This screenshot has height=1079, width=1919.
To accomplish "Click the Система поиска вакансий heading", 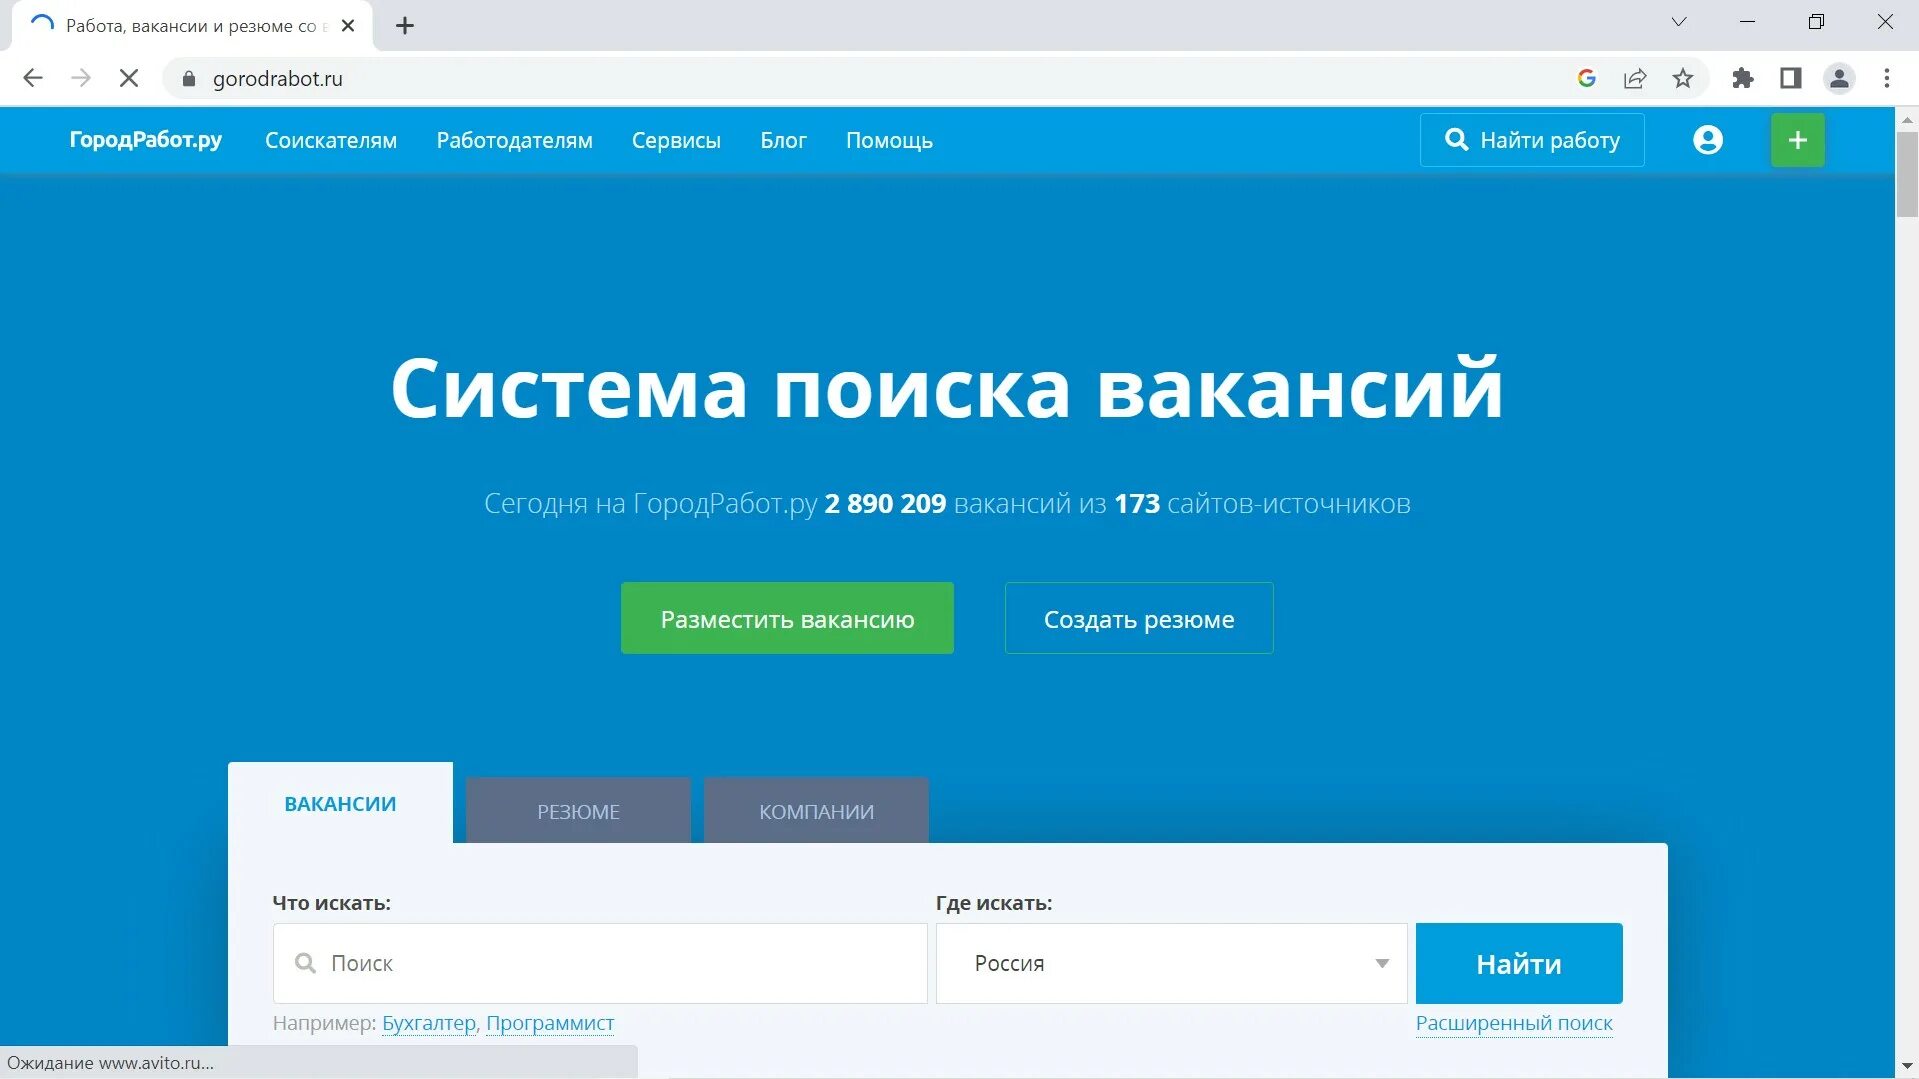I will point(947,388).
